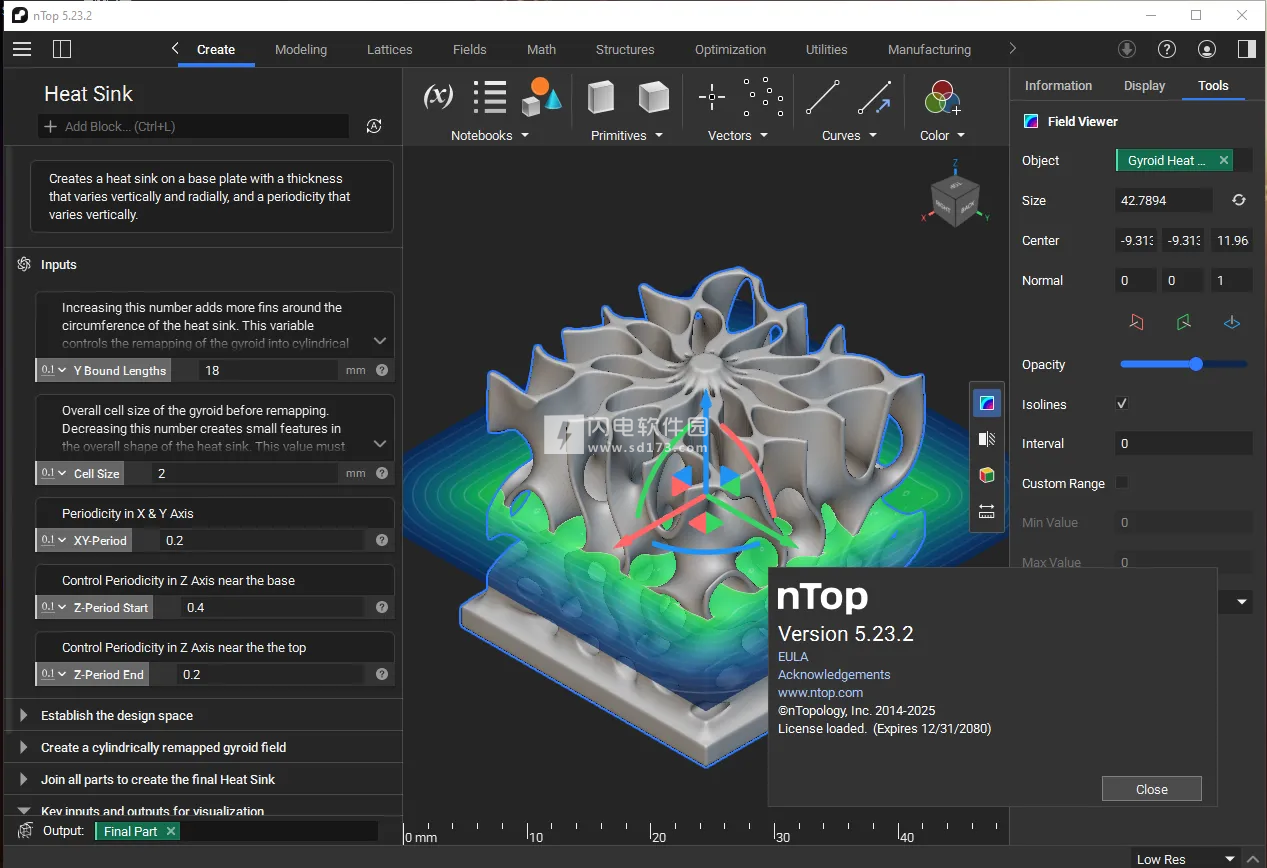Activate Field Viewer in viewport toolbar
The height and width of the screenshot is (868, 1267).
point(987,403)
